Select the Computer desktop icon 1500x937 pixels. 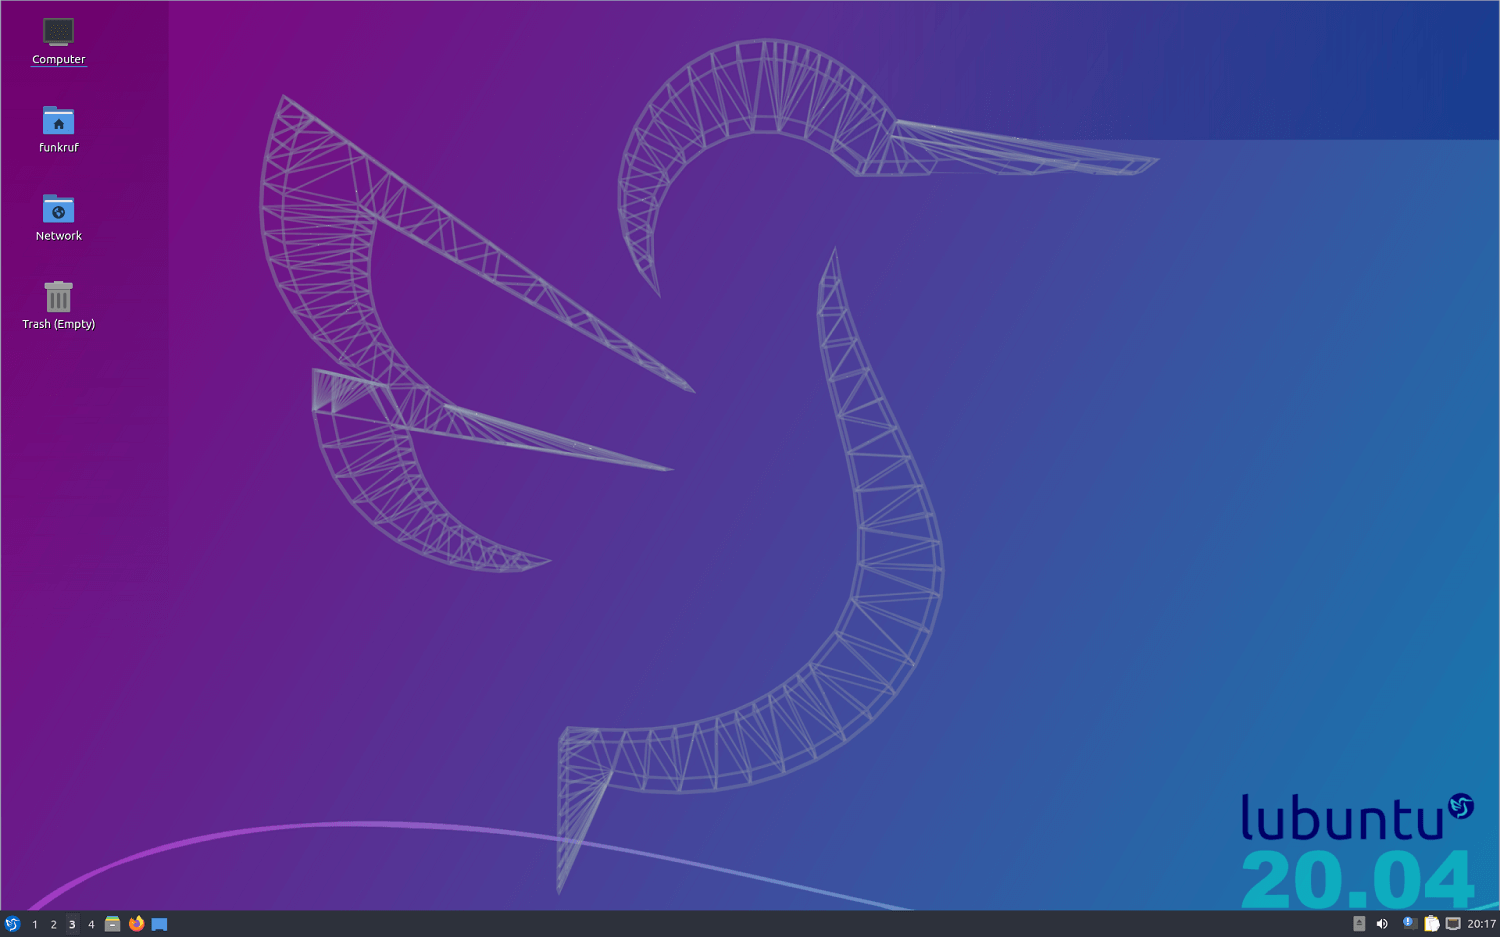click(x=58, y=42)
